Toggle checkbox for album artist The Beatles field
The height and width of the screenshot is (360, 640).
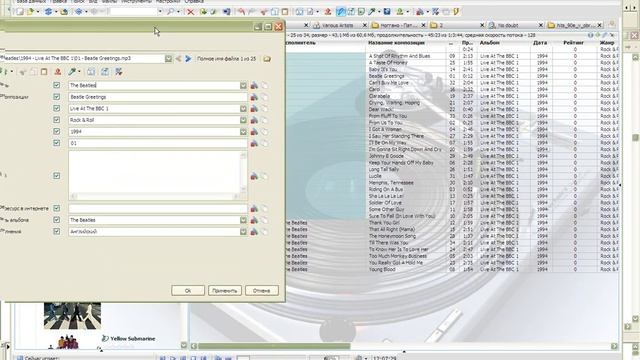(57, 220)
